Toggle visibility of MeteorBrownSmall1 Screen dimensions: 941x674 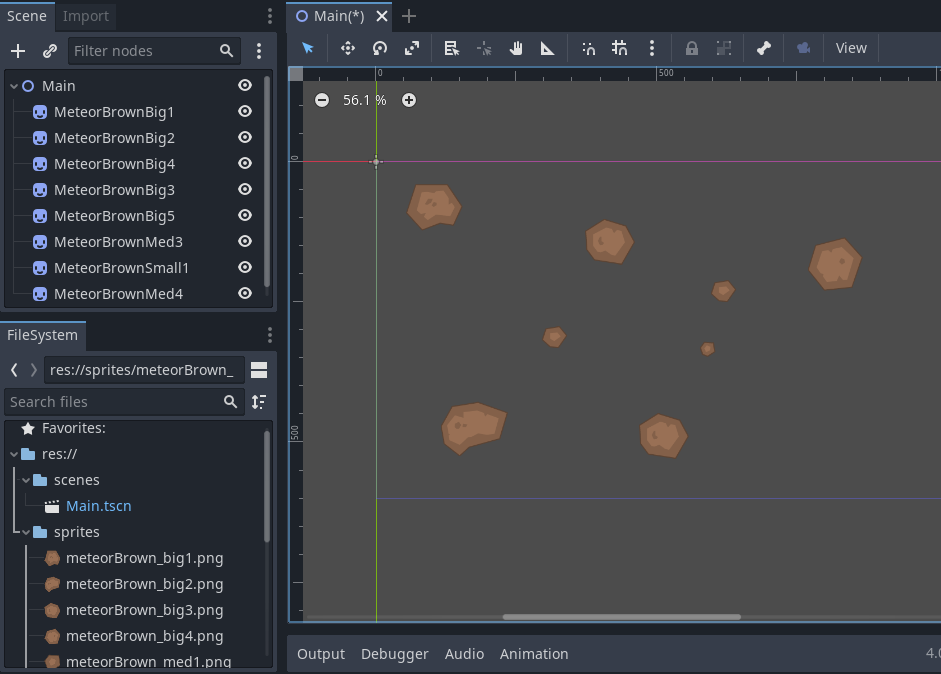[x=245, y=267]
